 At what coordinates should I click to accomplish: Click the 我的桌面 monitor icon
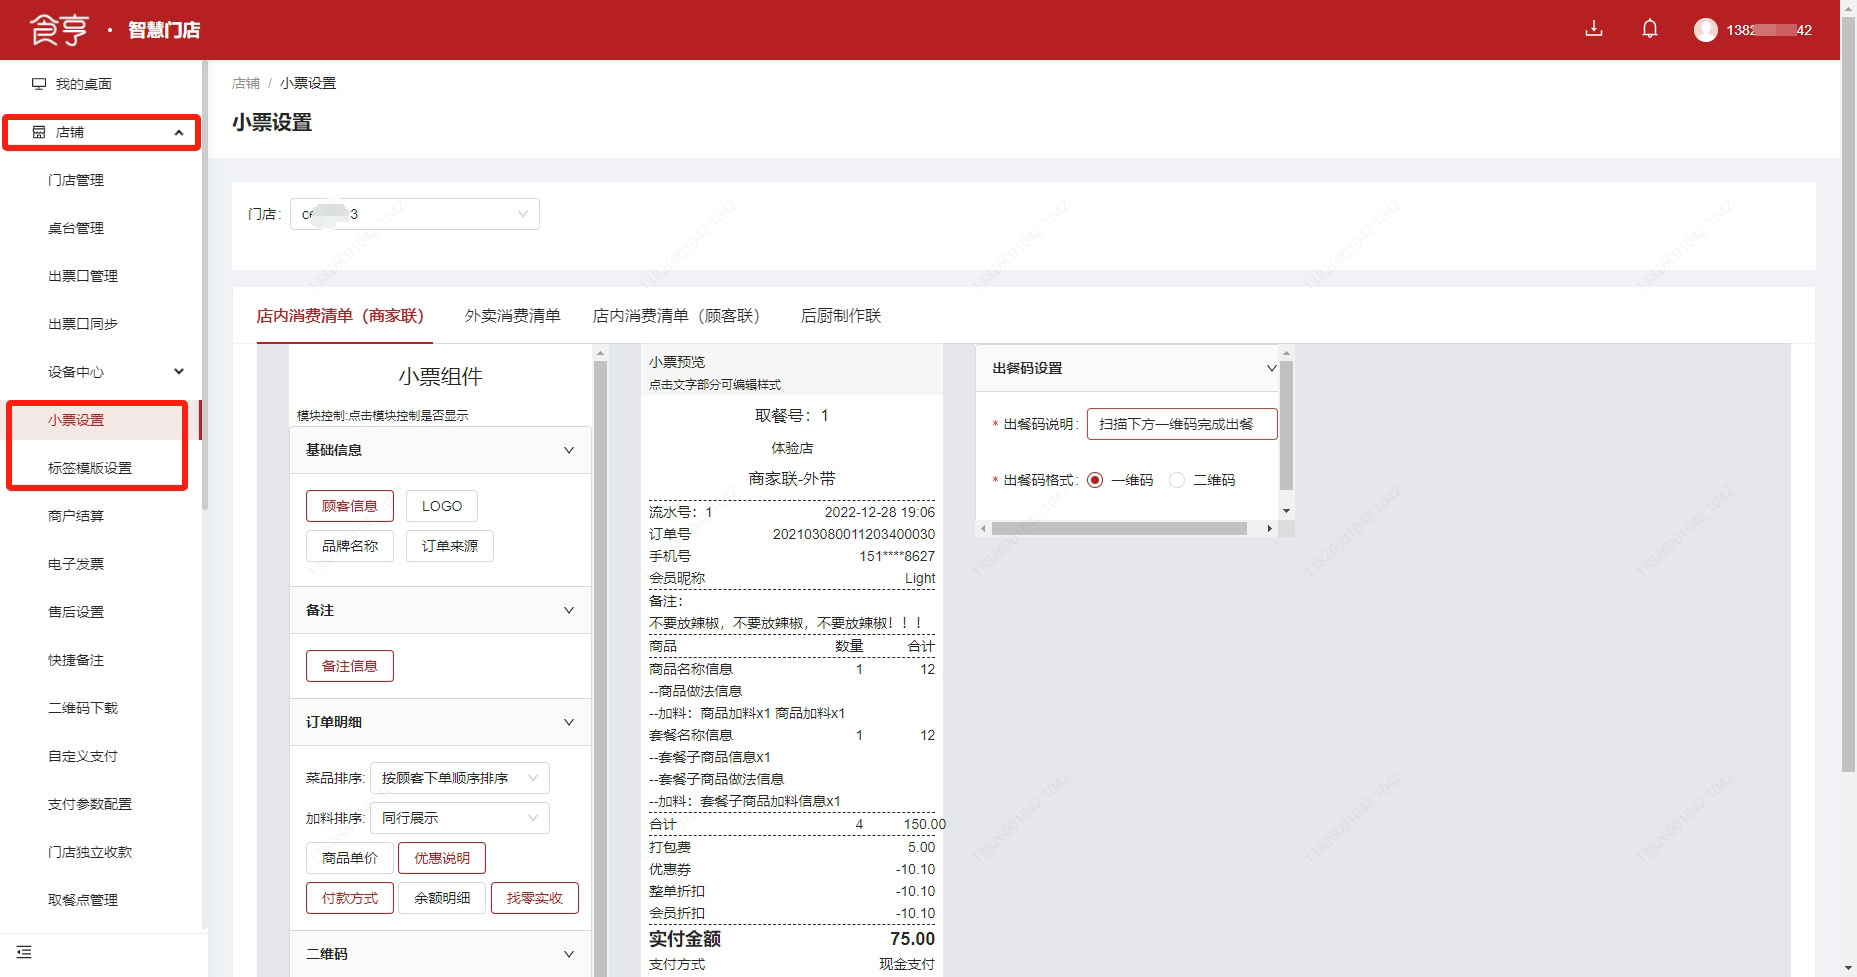tap(39, 84)
